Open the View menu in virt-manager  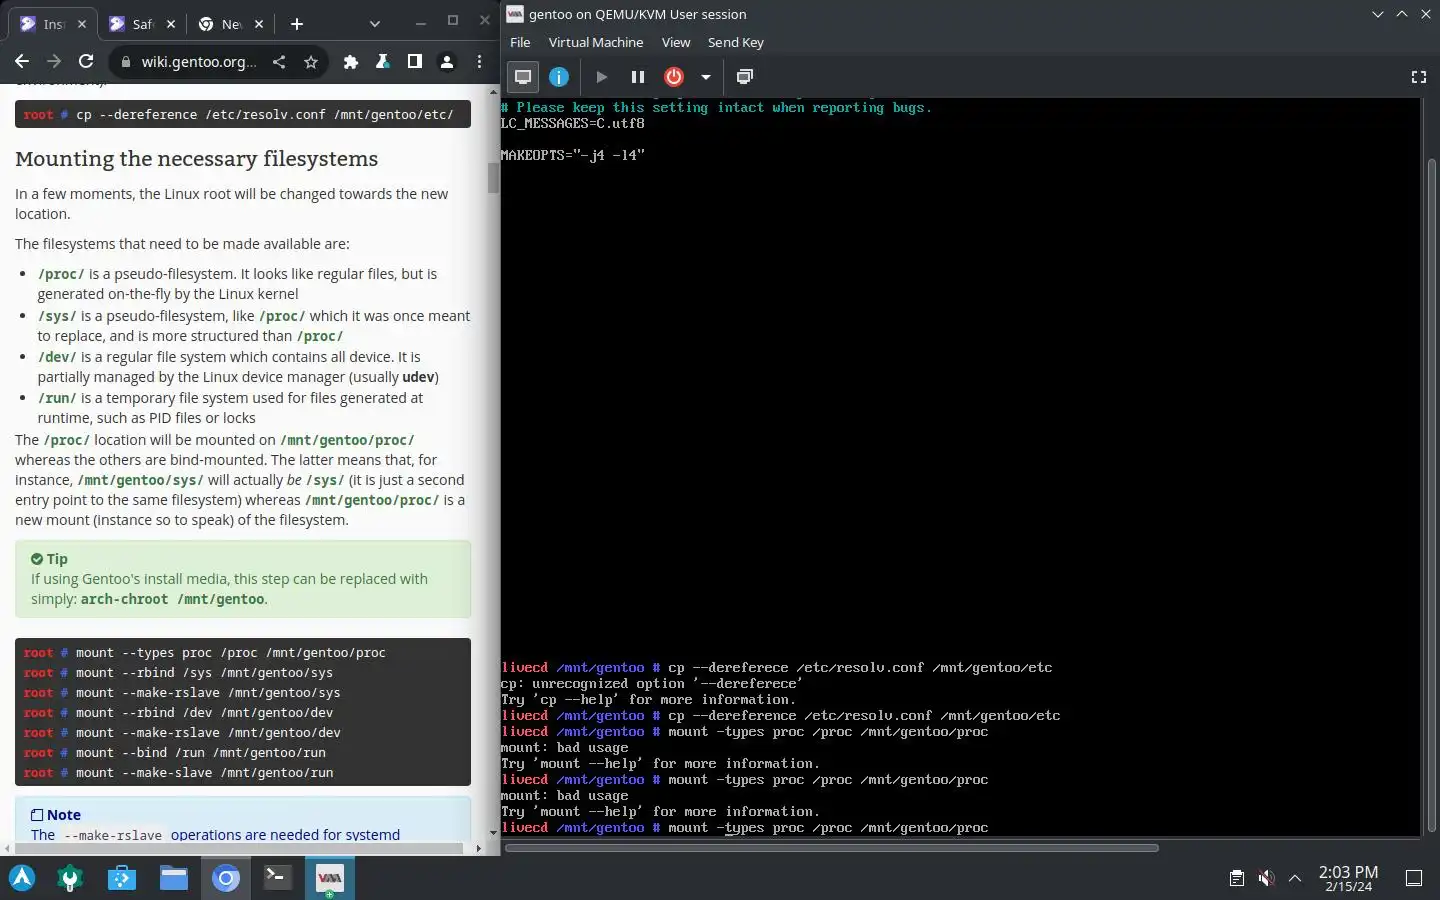pyautogui.click(x=676, y=42)
